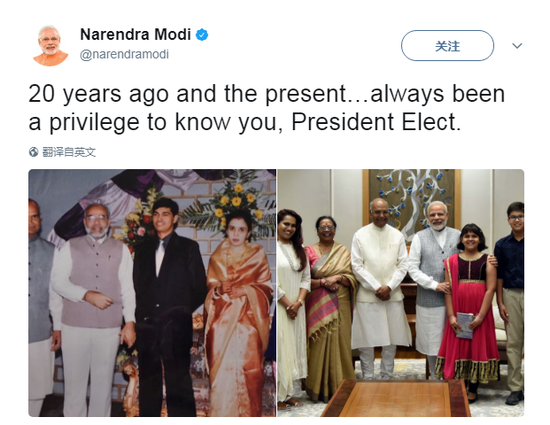550x425 pixels.
Task: Click the 关注 follow button
Action: pos(447,46)
